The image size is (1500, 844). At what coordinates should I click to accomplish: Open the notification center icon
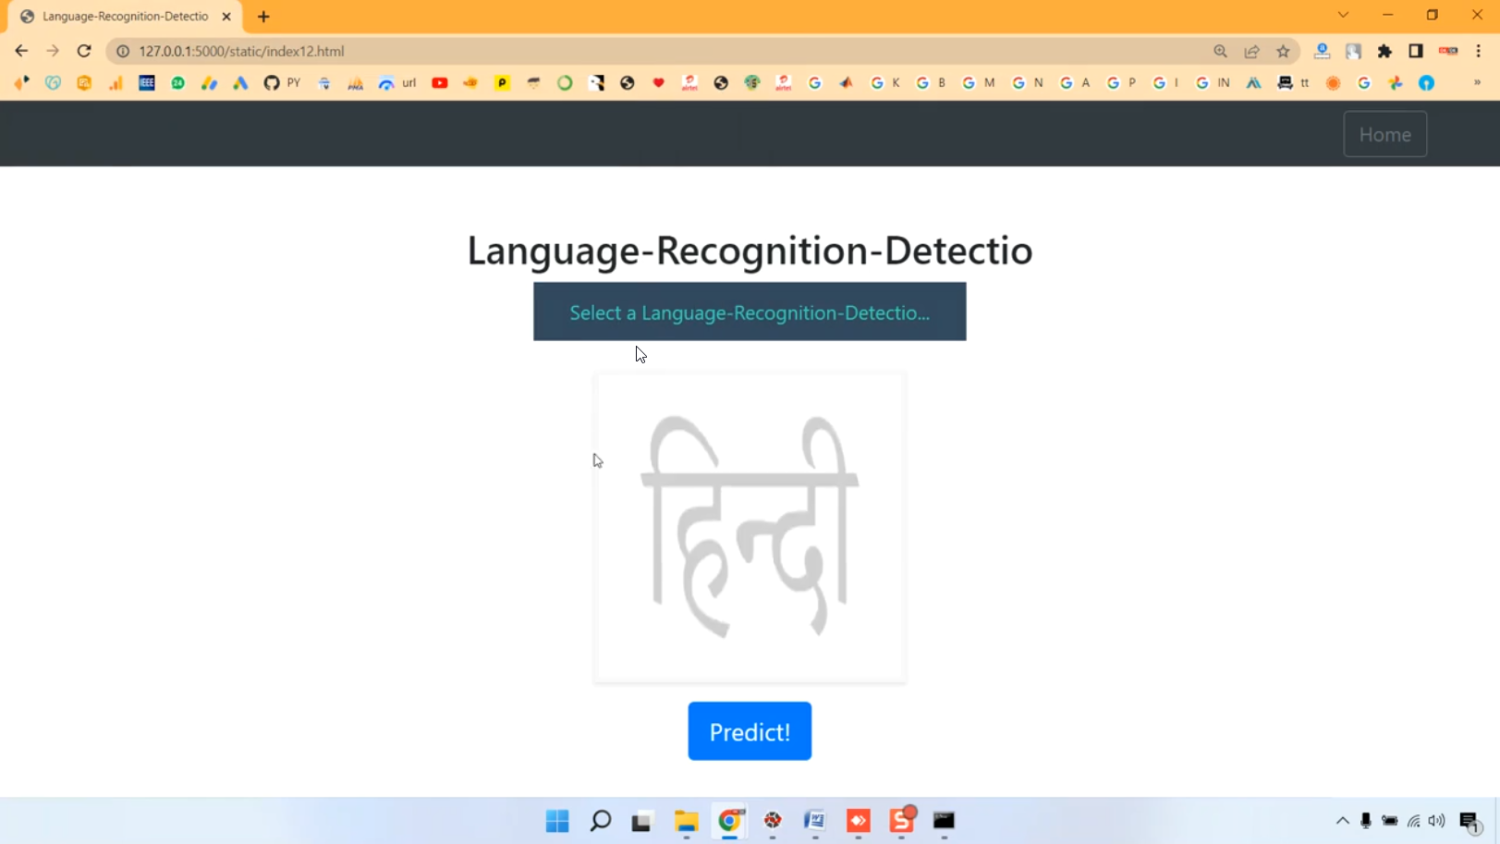pyautogui.click(x=1470, y=822)
